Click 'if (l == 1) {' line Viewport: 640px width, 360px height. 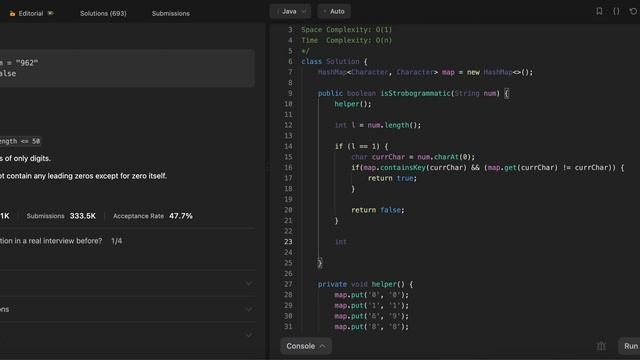point(362,146)
